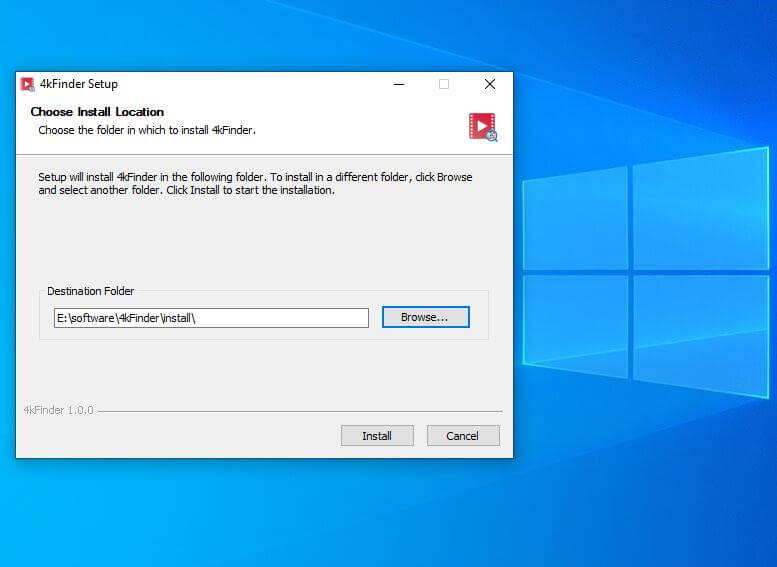Click the 'Choose Install Location' heading
777x567 pixels.
pyautogui.click(x=97, y=112)
